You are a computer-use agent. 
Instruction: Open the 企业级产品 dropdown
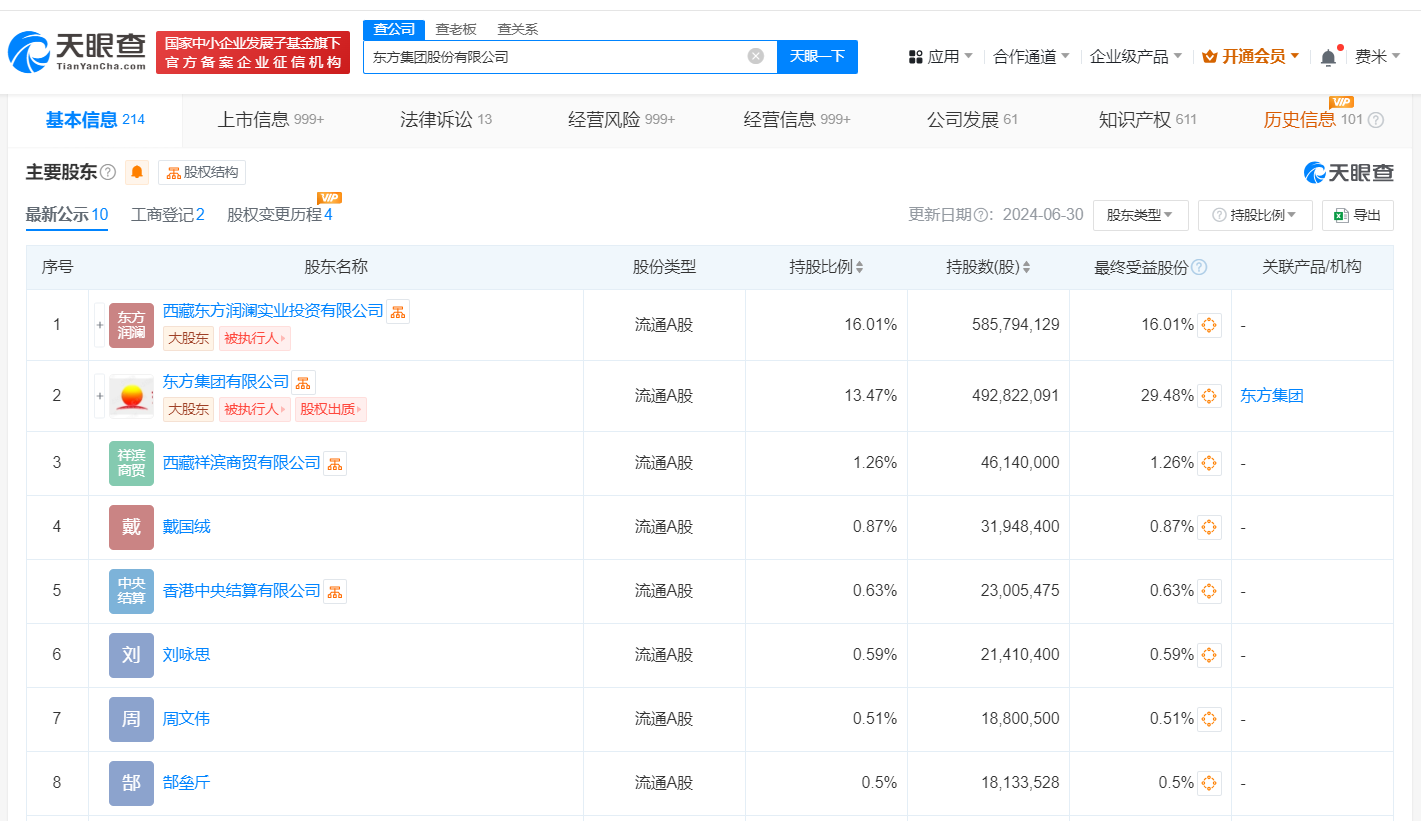[1134, 57]
